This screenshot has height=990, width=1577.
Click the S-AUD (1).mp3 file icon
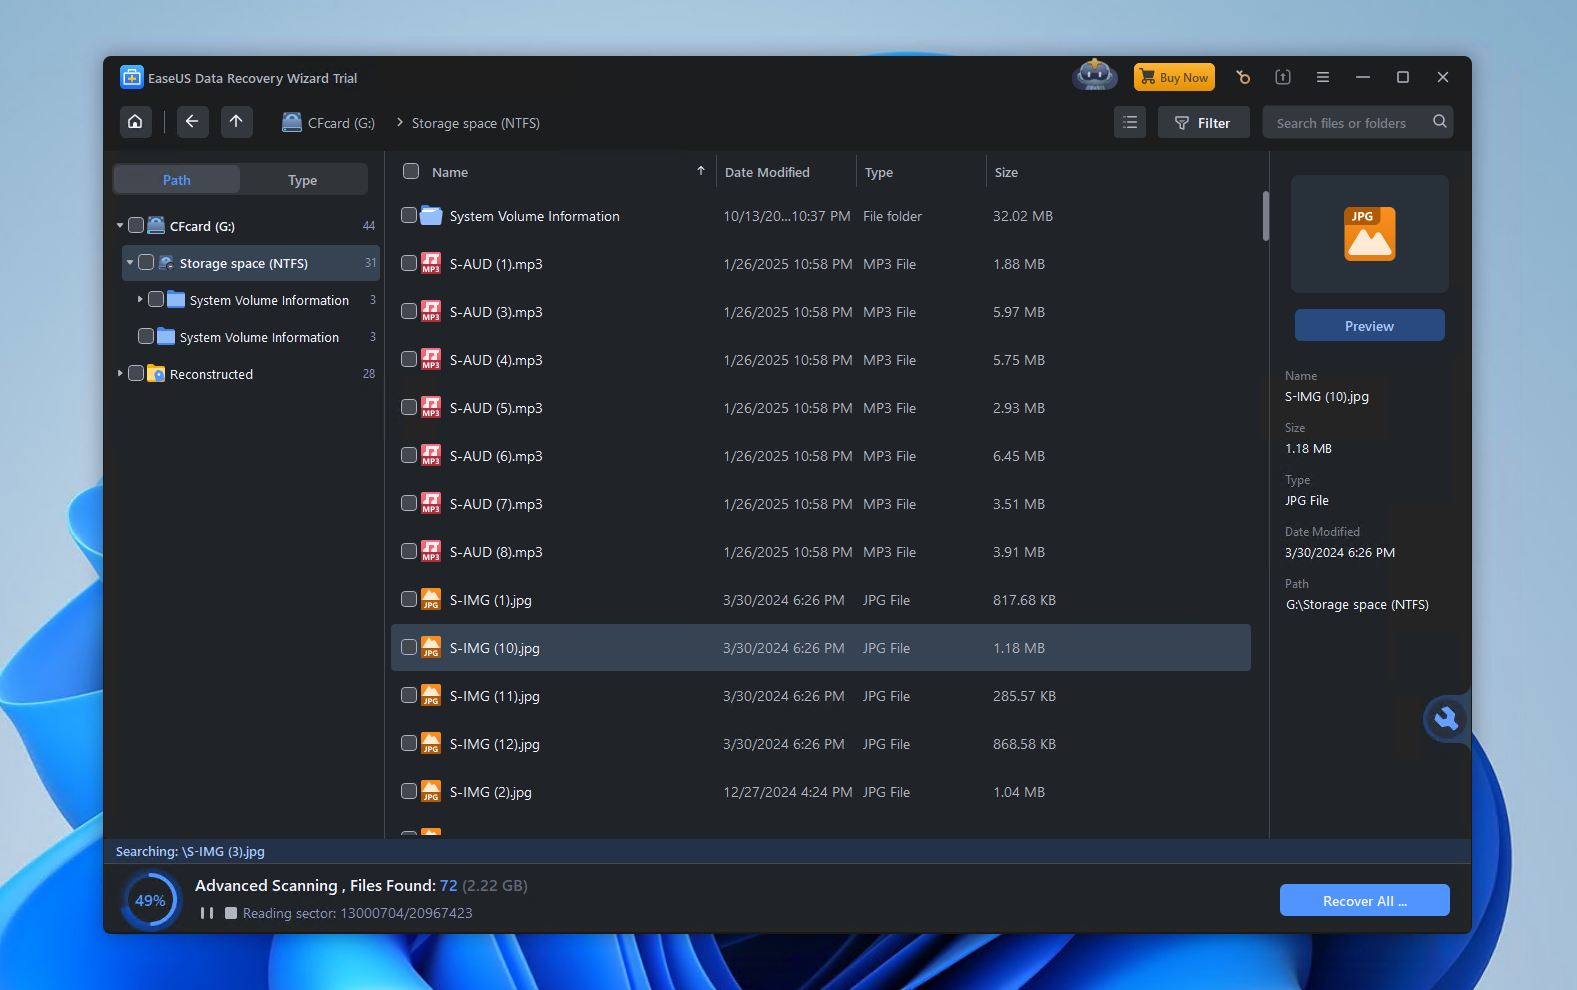pyautogui.click(x=431, y=264)
